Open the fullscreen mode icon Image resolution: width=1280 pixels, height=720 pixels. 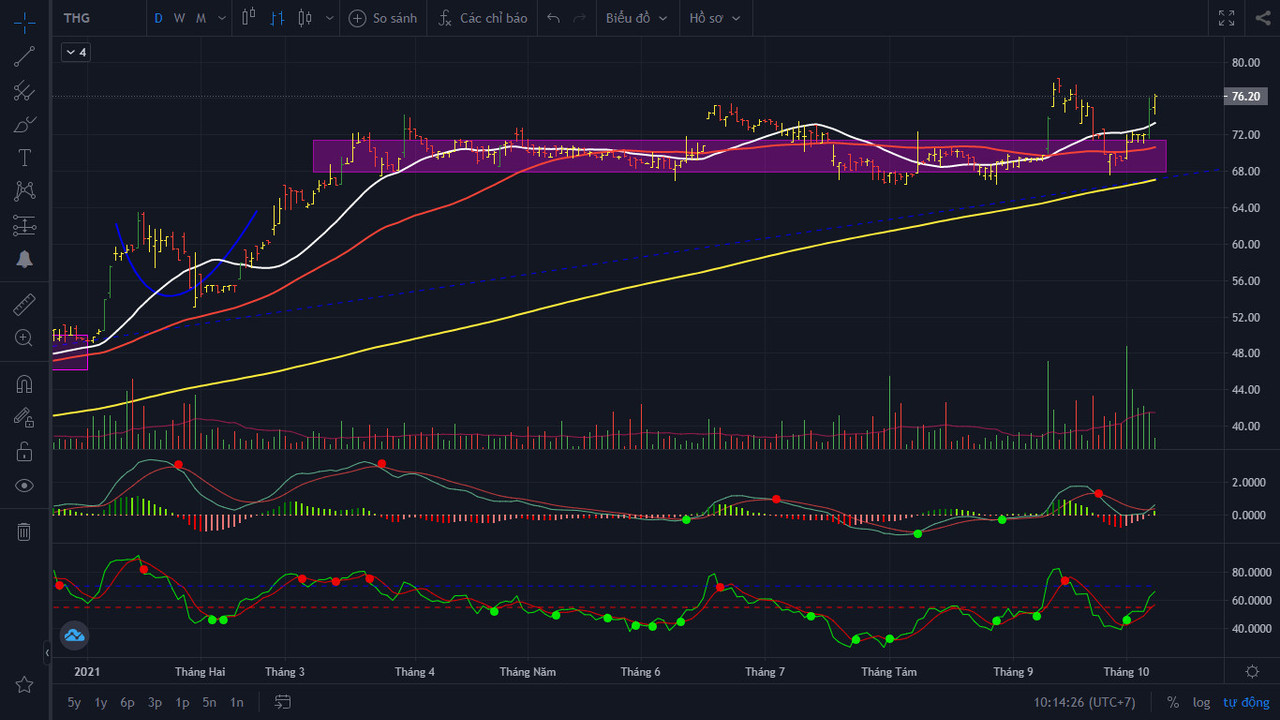point(1226,18)
